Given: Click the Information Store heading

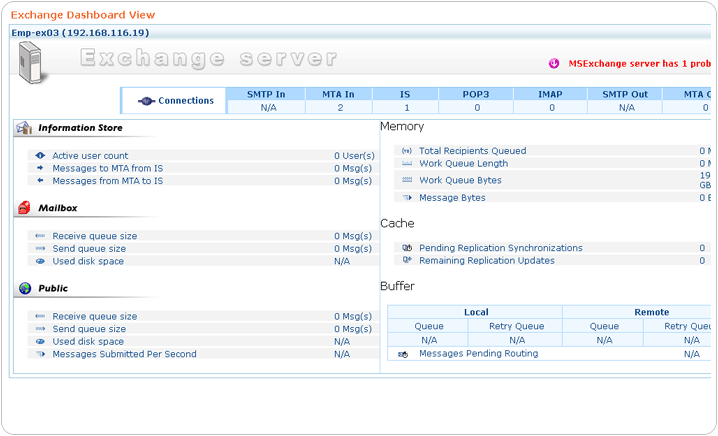Looking at the screenshot, I should [80, 128].
